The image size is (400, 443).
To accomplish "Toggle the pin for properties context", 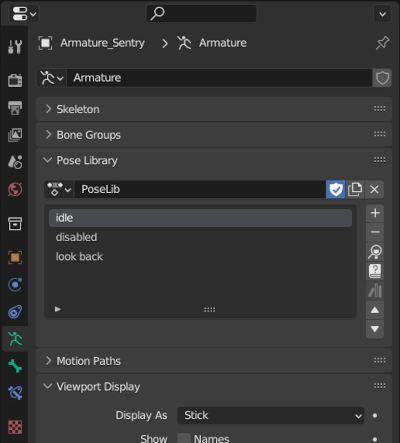I will pos(382,43).
